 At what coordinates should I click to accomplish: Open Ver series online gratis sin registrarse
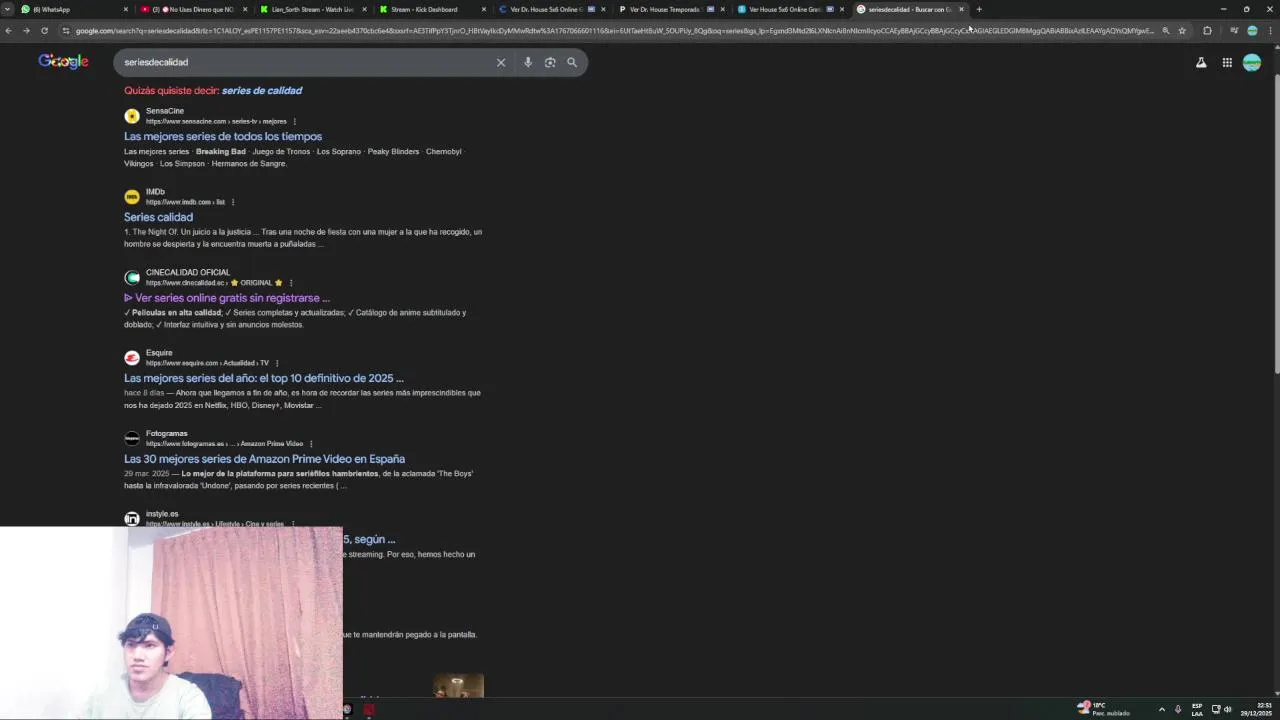pyautogui.click(x=227, y=298)
